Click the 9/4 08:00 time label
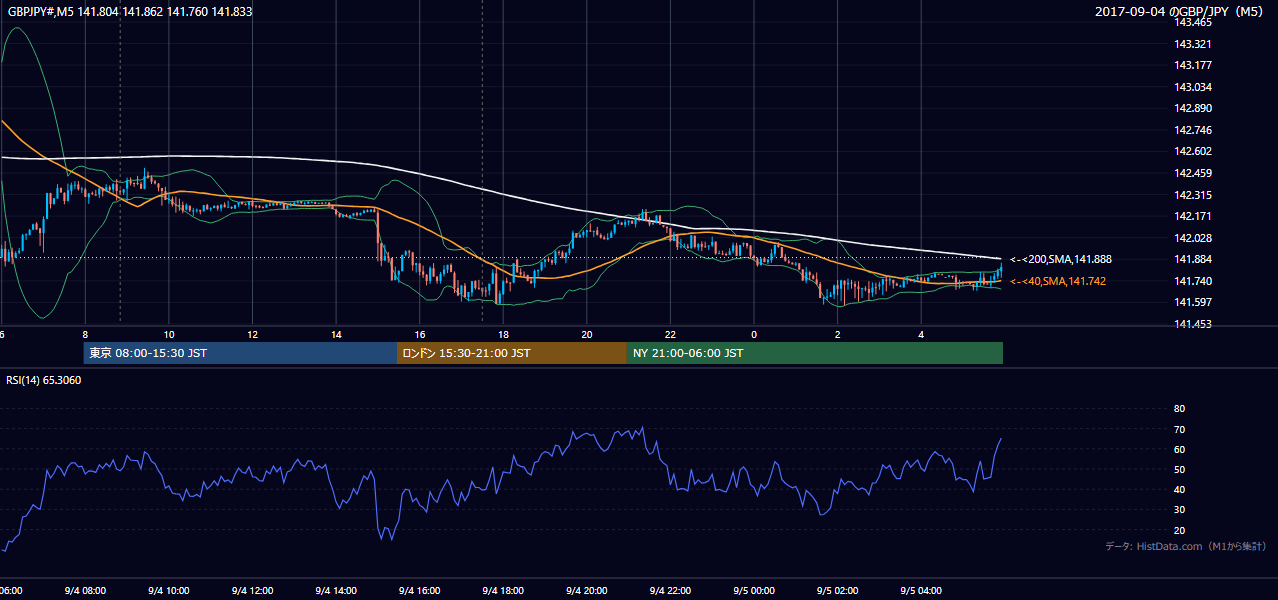The height and width of the screenshot is (600, 1278). click(85, 590)
